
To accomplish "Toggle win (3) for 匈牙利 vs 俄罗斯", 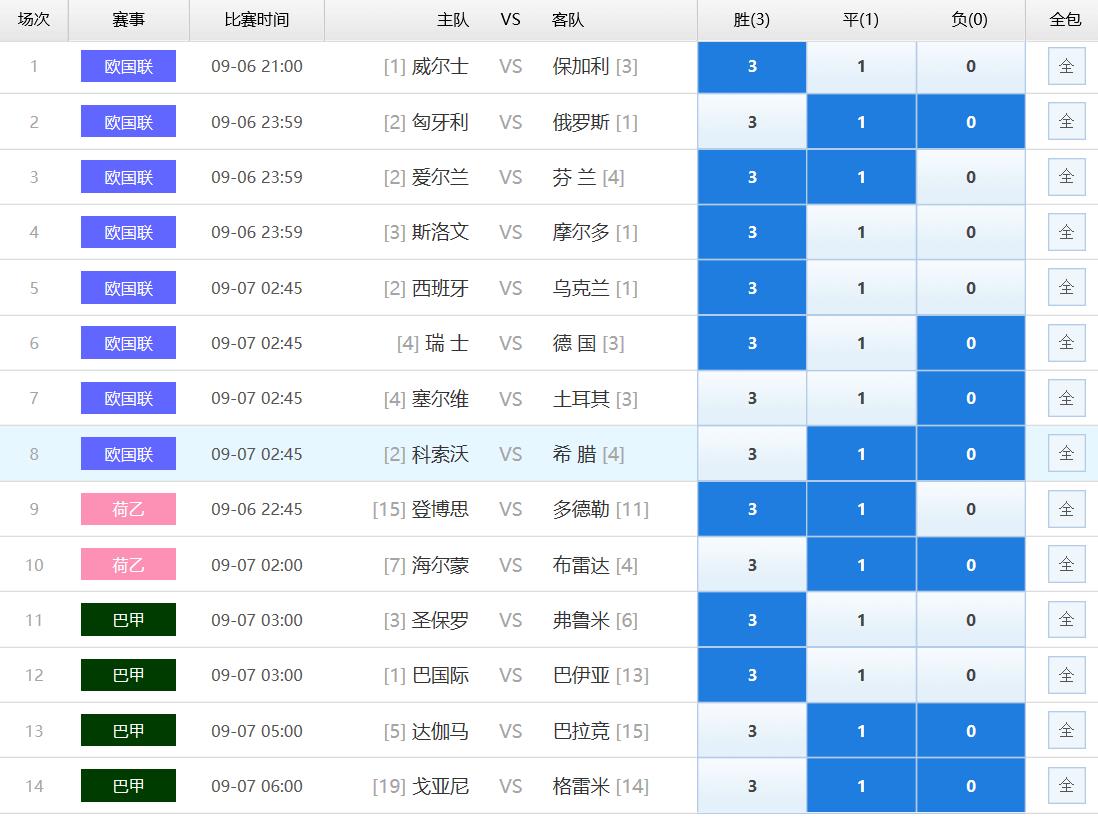I will (752, 122).
